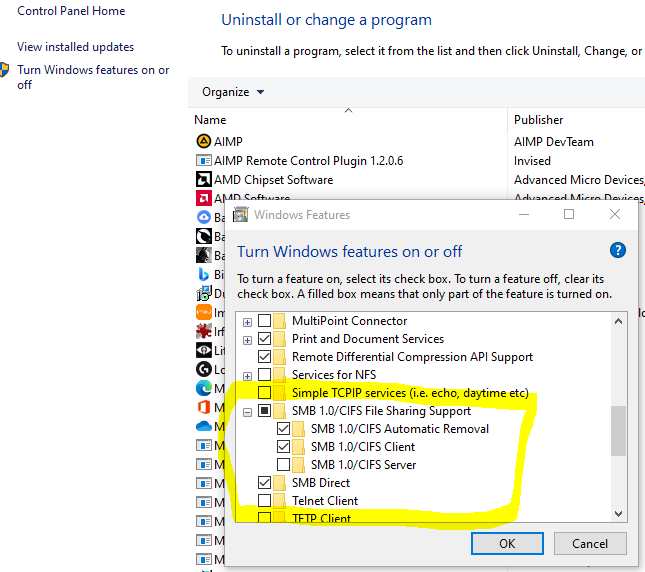The image size is (645, 572).
Task: Uncheck the SMB 1.0/CIFS Client checkbox
Action: pyautogui.click(x=283, y=447)
